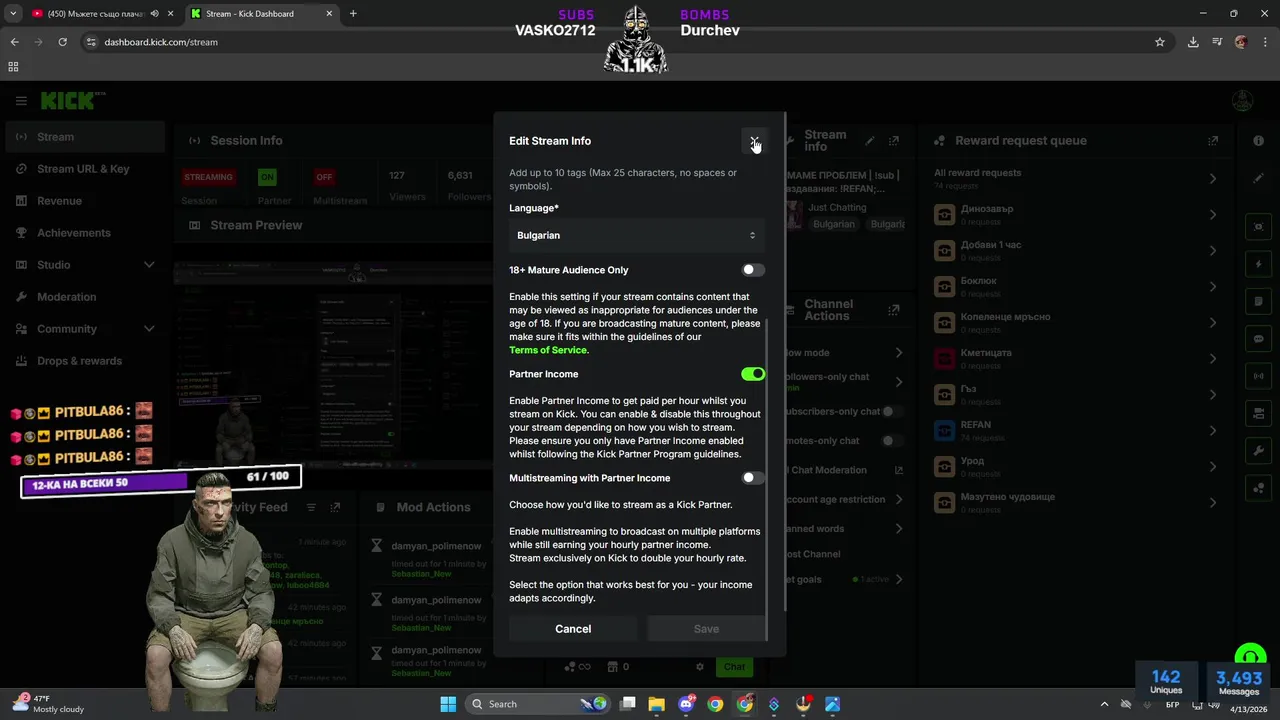Select Stream in the sidebar
The image size is (1280, 720).
click(x=84, y=137)
